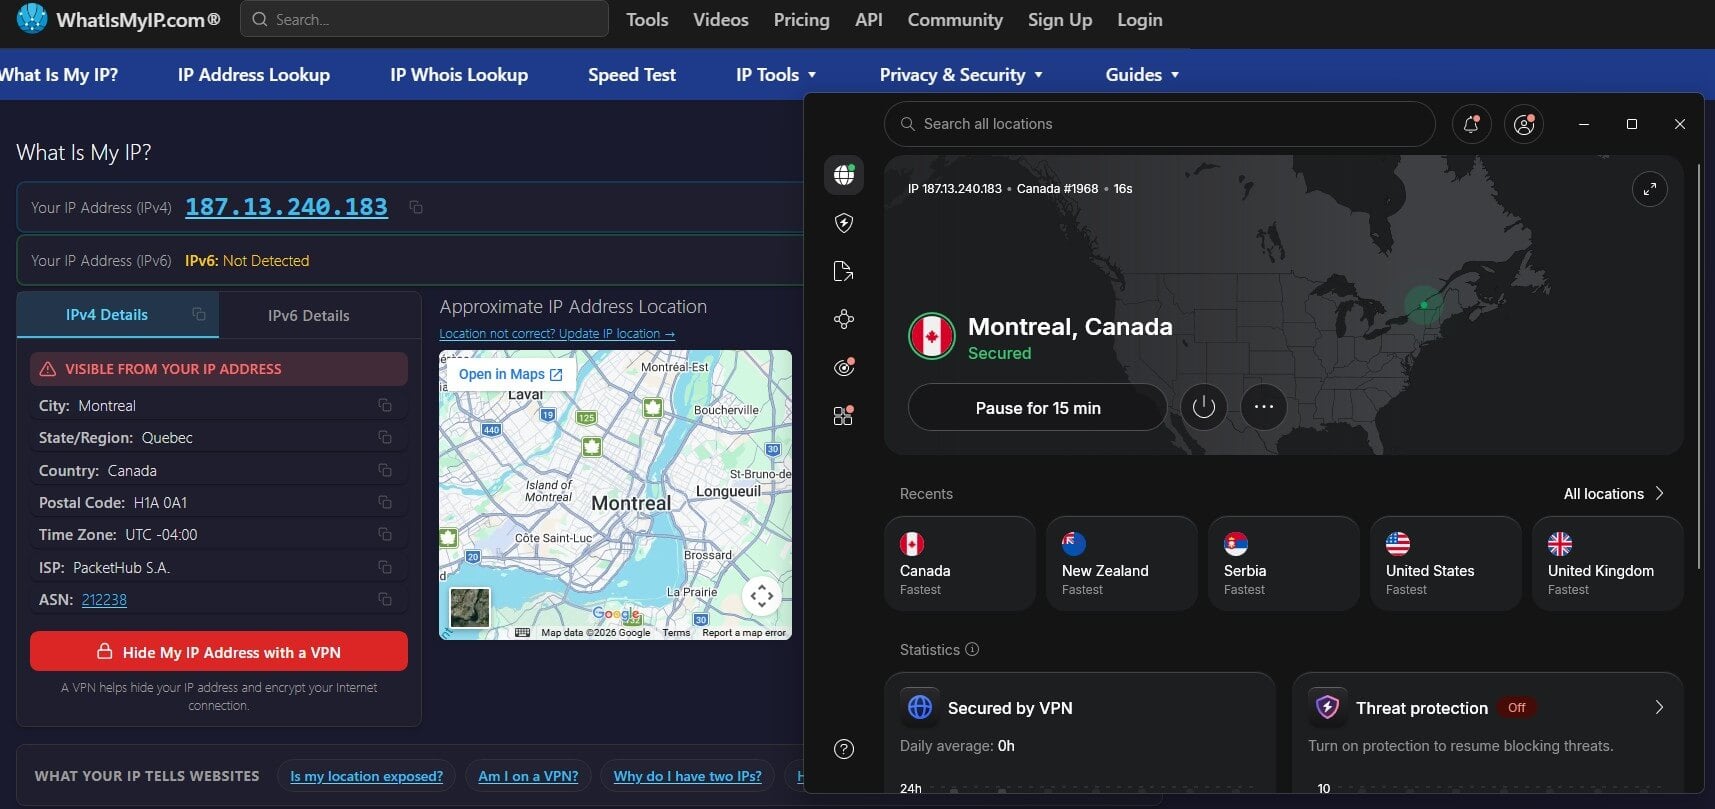Viewport: 1715px width, 809px height.
Task: Click Hide My IP Address with a VPN
Action: 219,651
